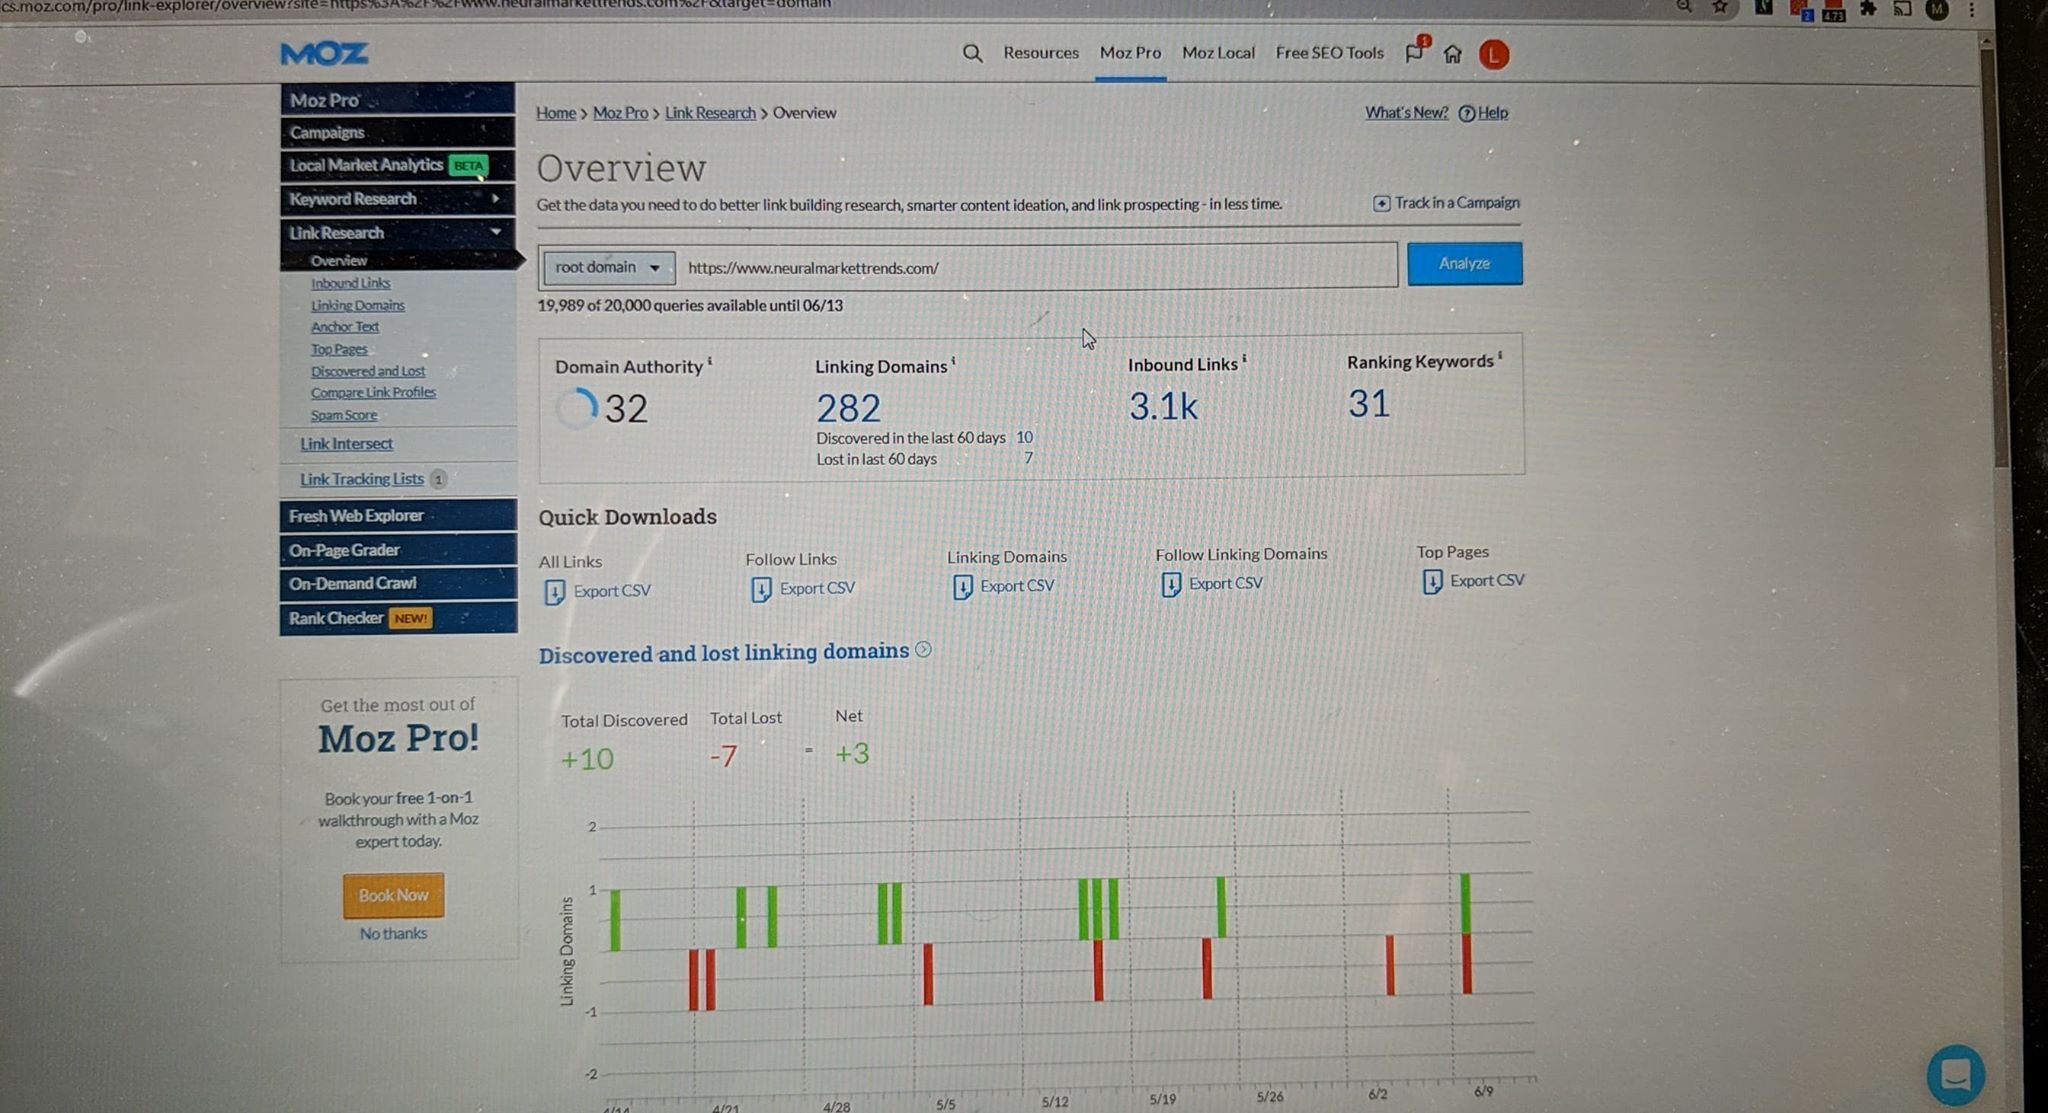Open Discovered and Lost sidebar link
This screenshot has width=2048, height=1113.
[x=367, y=371]
